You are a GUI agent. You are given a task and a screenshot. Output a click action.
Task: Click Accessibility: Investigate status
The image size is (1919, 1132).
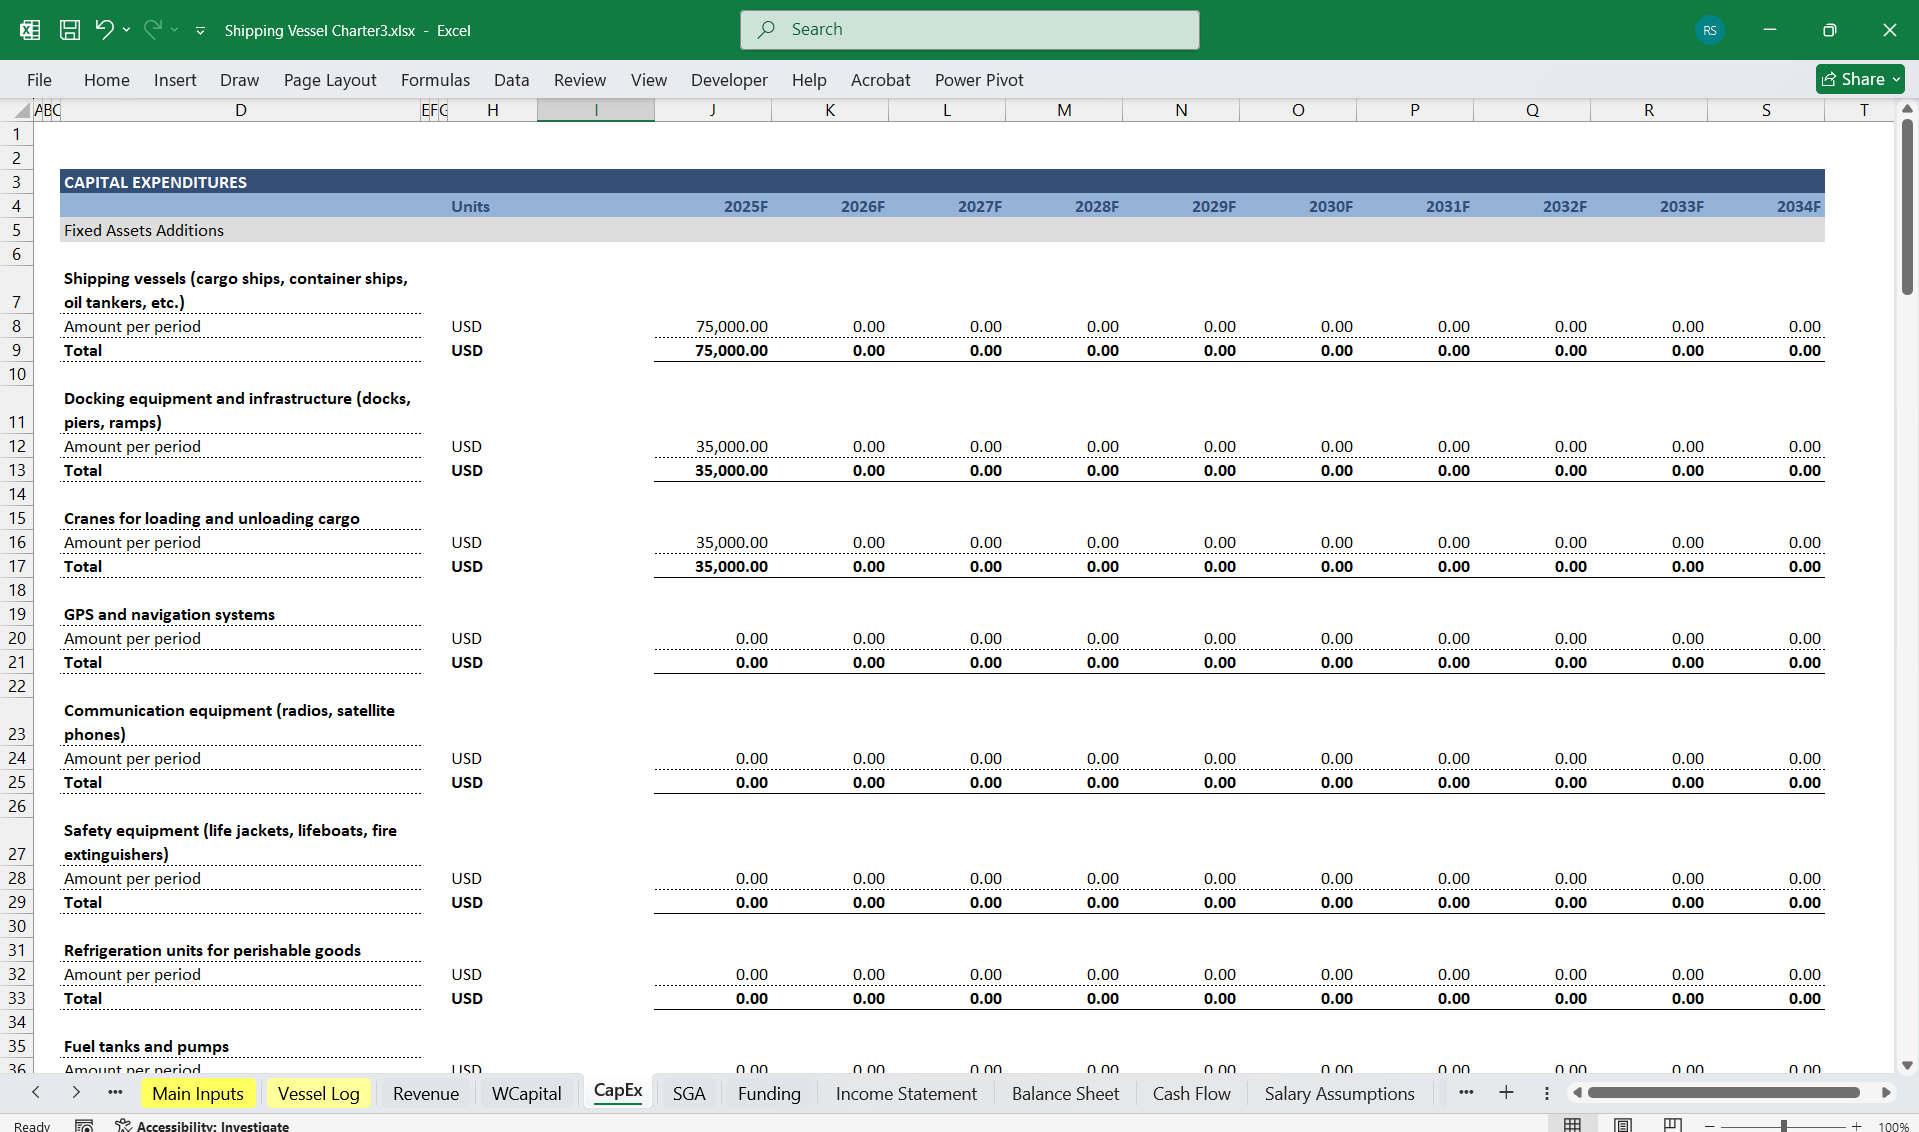coord(202,1126)
